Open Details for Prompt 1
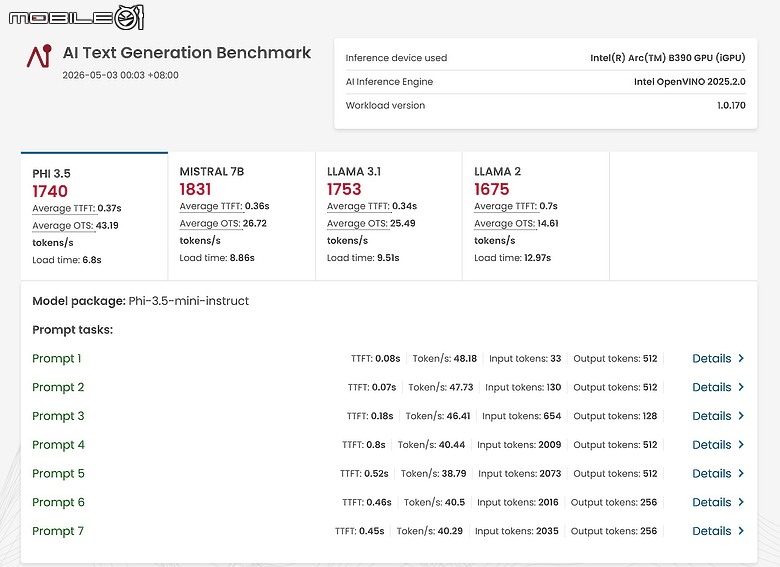 [x=718, y=359]
